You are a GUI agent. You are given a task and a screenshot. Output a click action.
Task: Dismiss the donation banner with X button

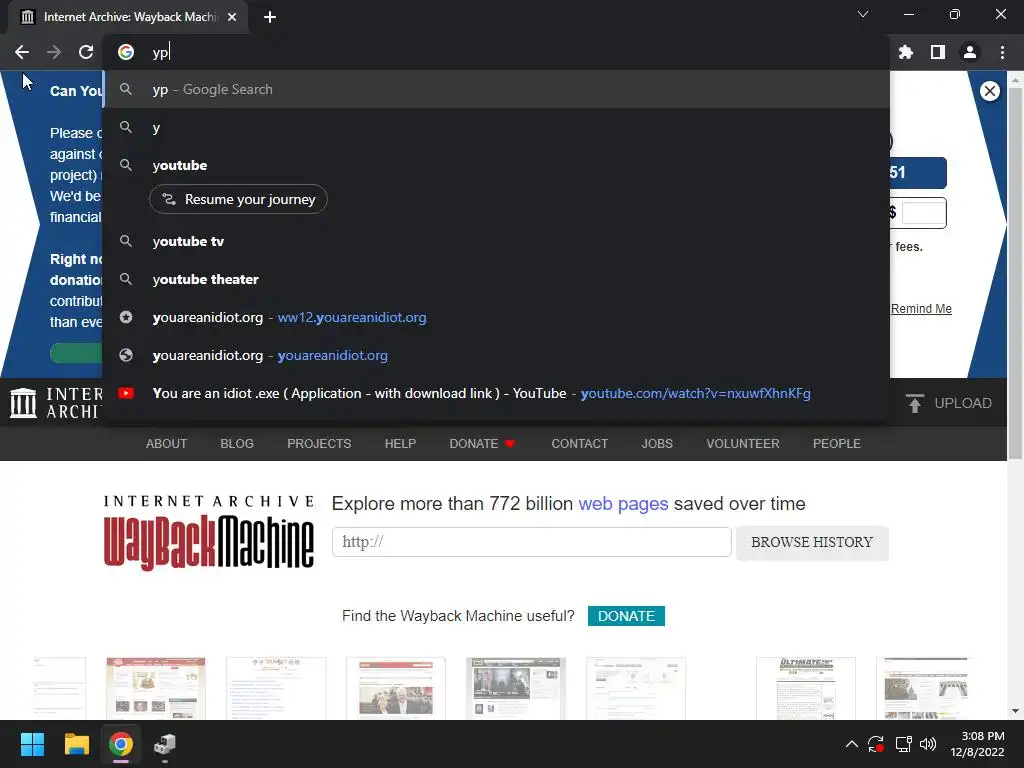click(989, 91)
